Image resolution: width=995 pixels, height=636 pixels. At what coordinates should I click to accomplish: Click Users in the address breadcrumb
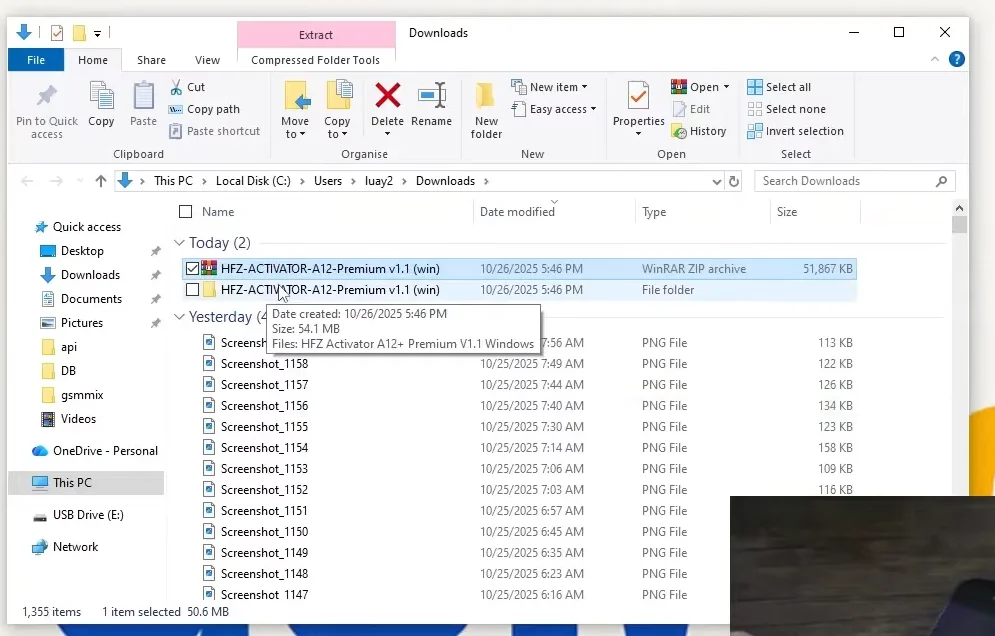pyautogui.click(x=327, y=181)
